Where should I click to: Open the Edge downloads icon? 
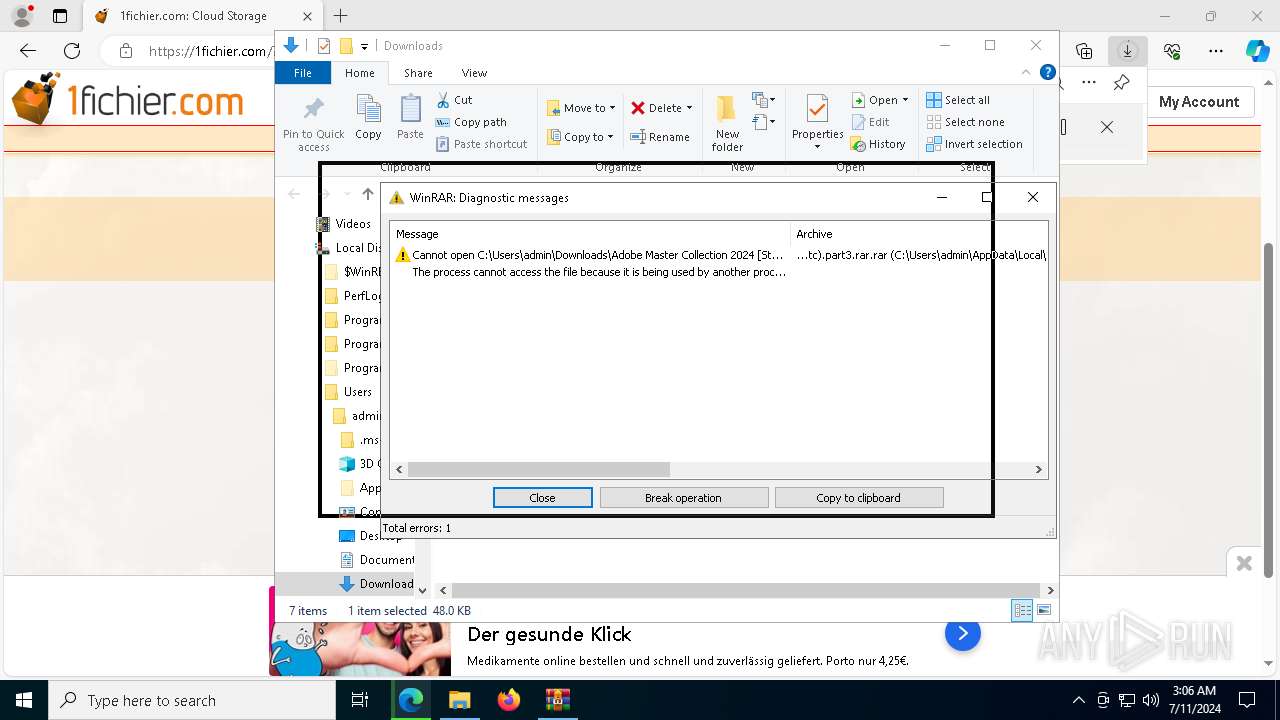[1127, 51]
